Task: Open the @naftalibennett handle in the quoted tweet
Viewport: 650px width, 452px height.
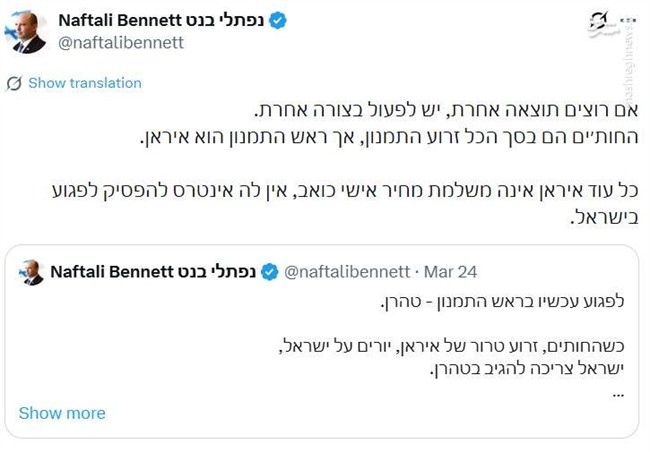Action: coord(347,271)
